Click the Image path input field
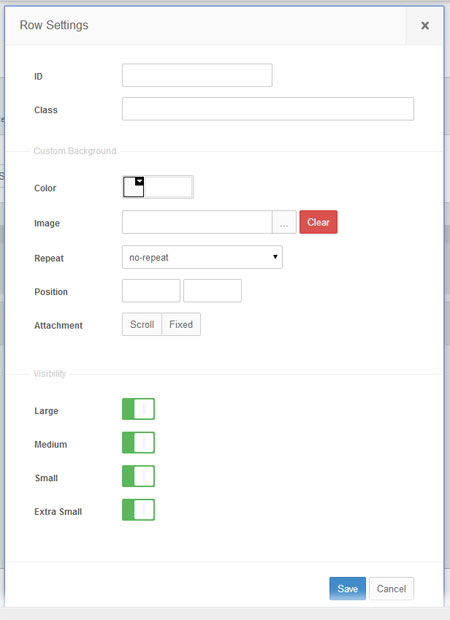 (197, 222)
